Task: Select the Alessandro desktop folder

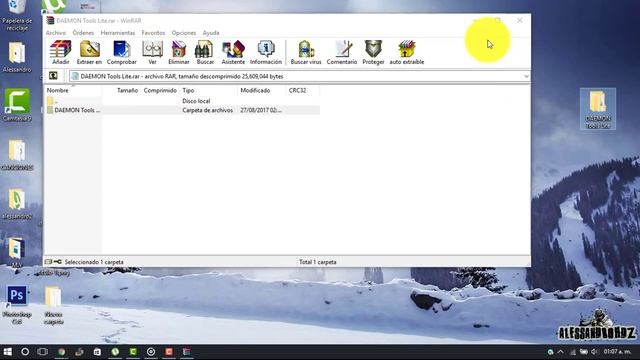Action: click(x=17, y=58)
